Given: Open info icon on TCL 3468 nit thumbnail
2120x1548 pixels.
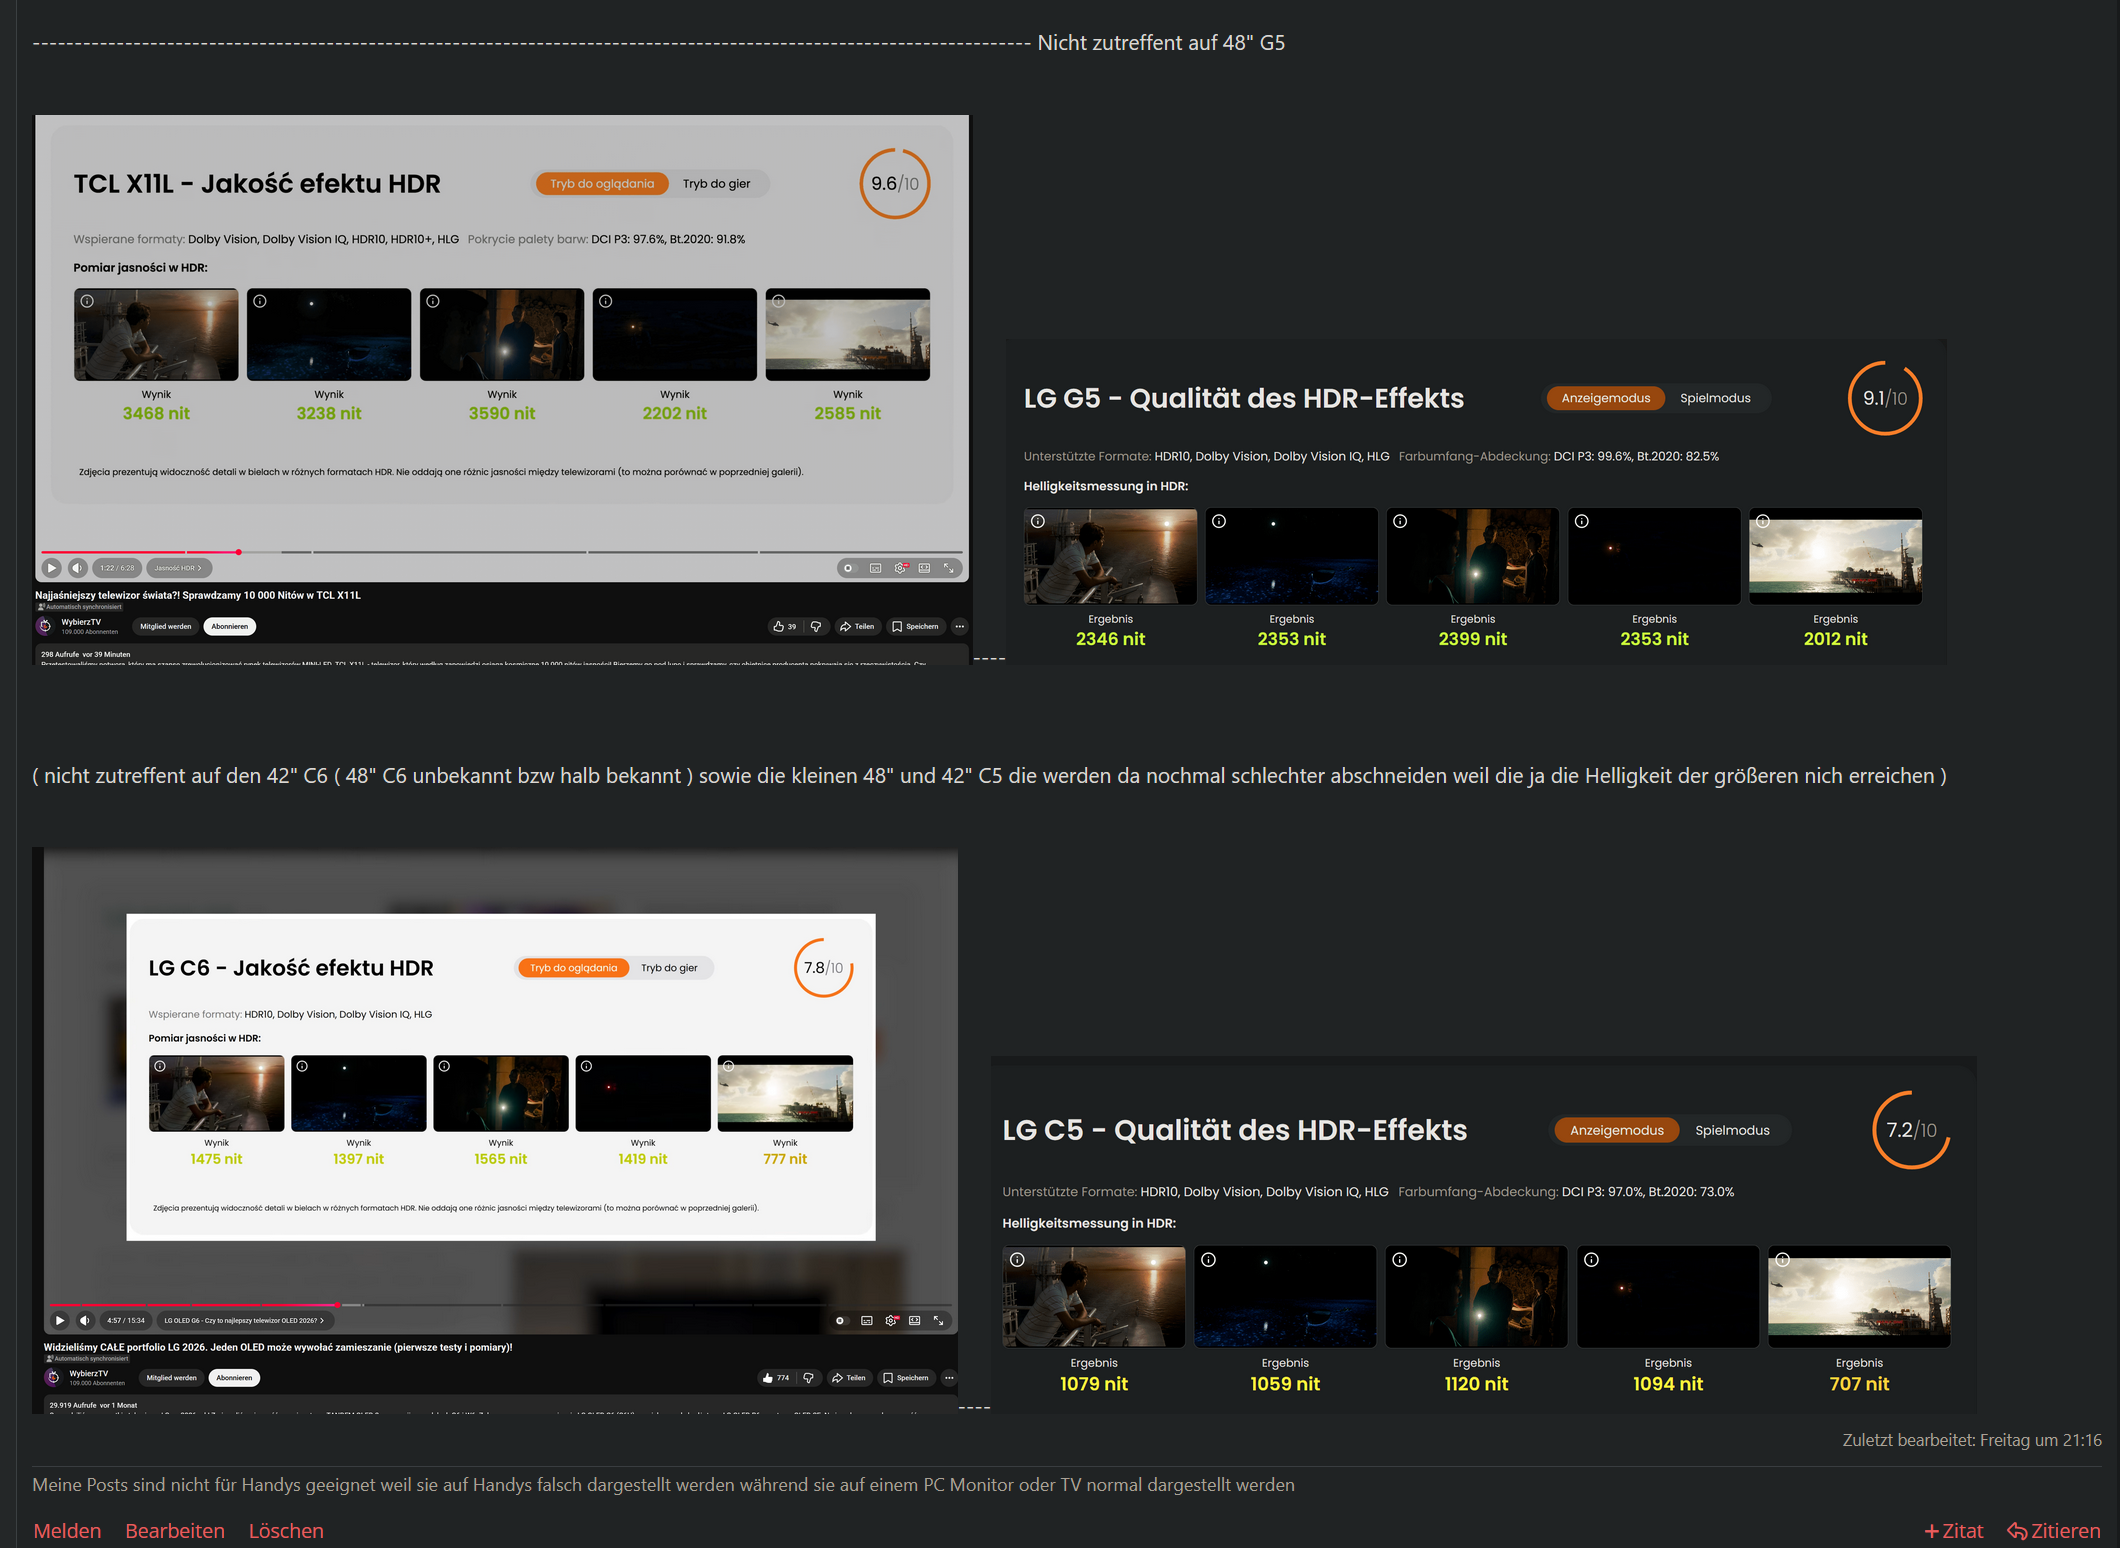Looking at the screenshot, I should click(88, 301).
